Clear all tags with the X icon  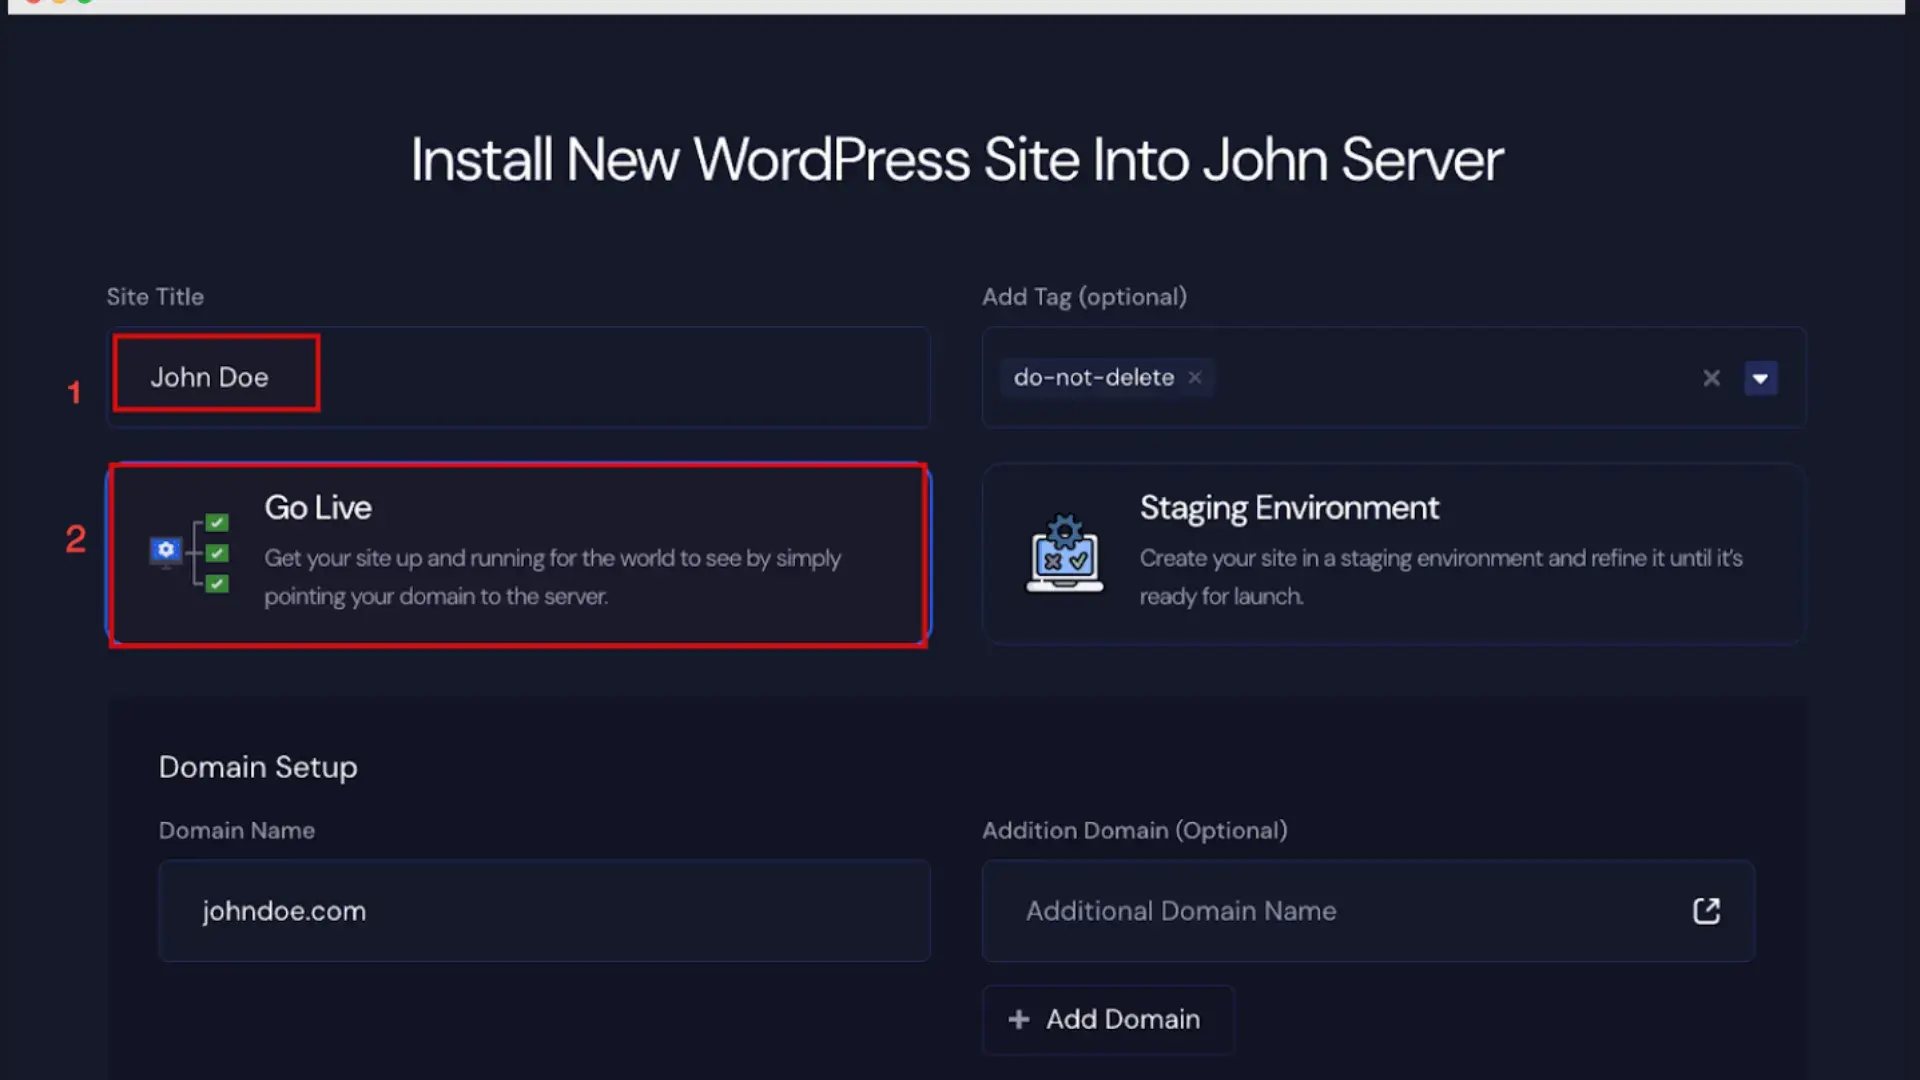point(1711,378)
